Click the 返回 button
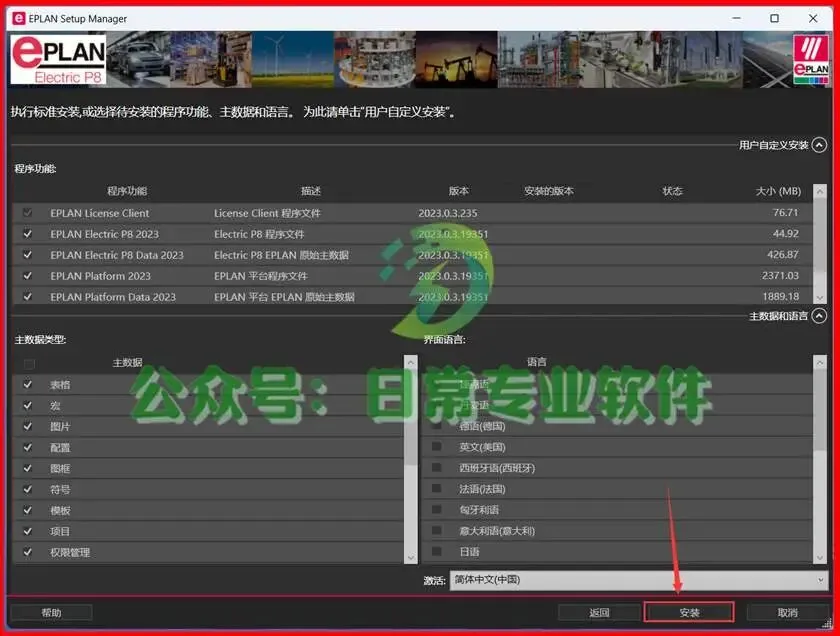840x636 pixels. pos(599,612)
